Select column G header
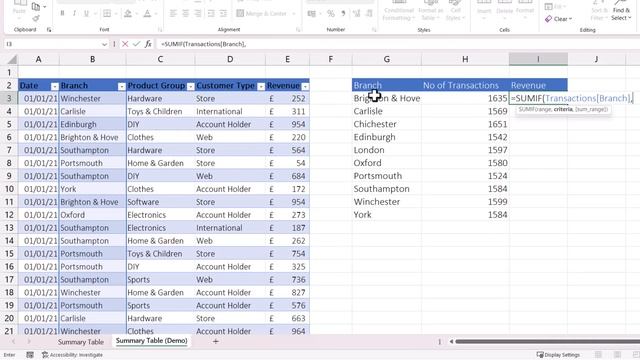The image size is (640, 360). point(387,59)
